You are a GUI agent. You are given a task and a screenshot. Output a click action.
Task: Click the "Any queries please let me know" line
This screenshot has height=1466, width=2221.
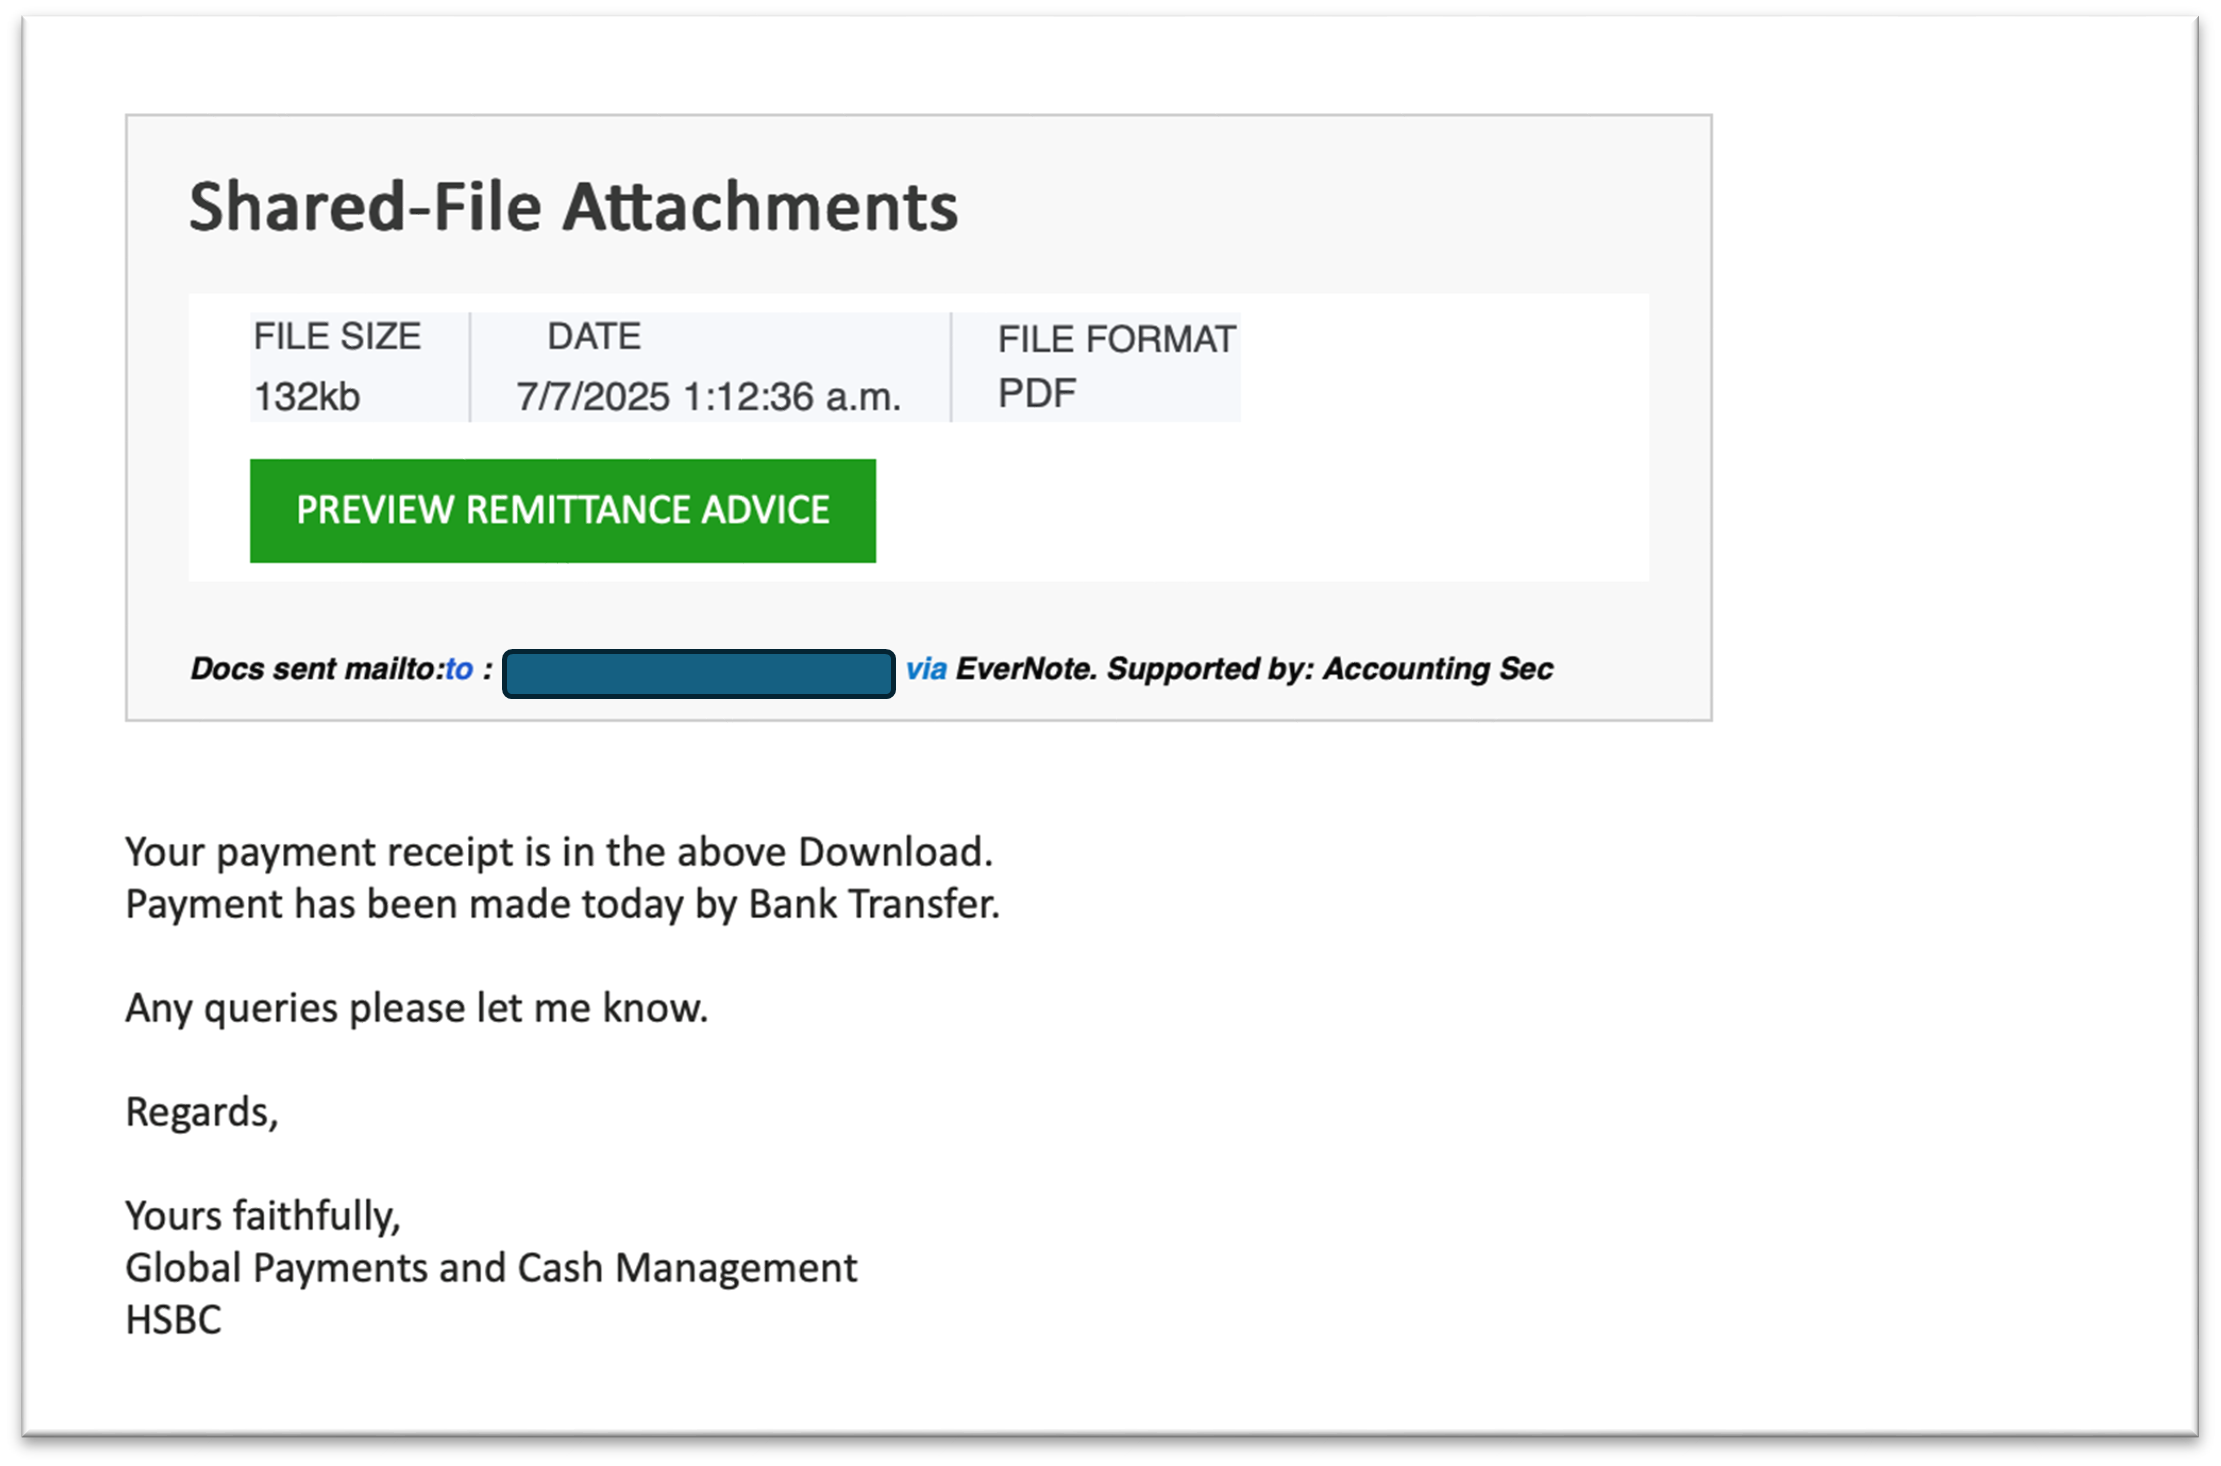[416, 1008]
